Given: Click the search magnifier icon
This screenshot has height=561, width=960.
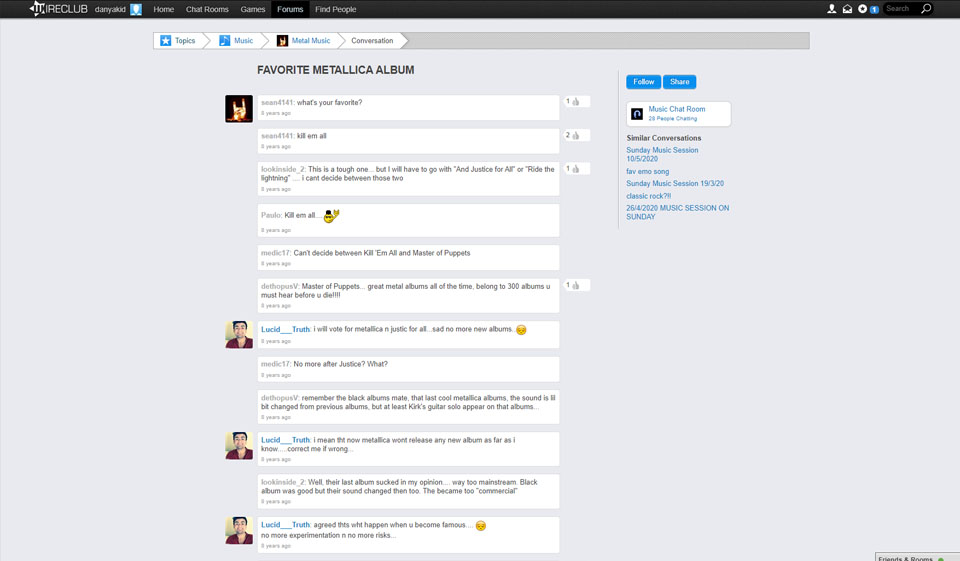Looking at the screenshot, I should pyautogui.click(x=926, y=9).
